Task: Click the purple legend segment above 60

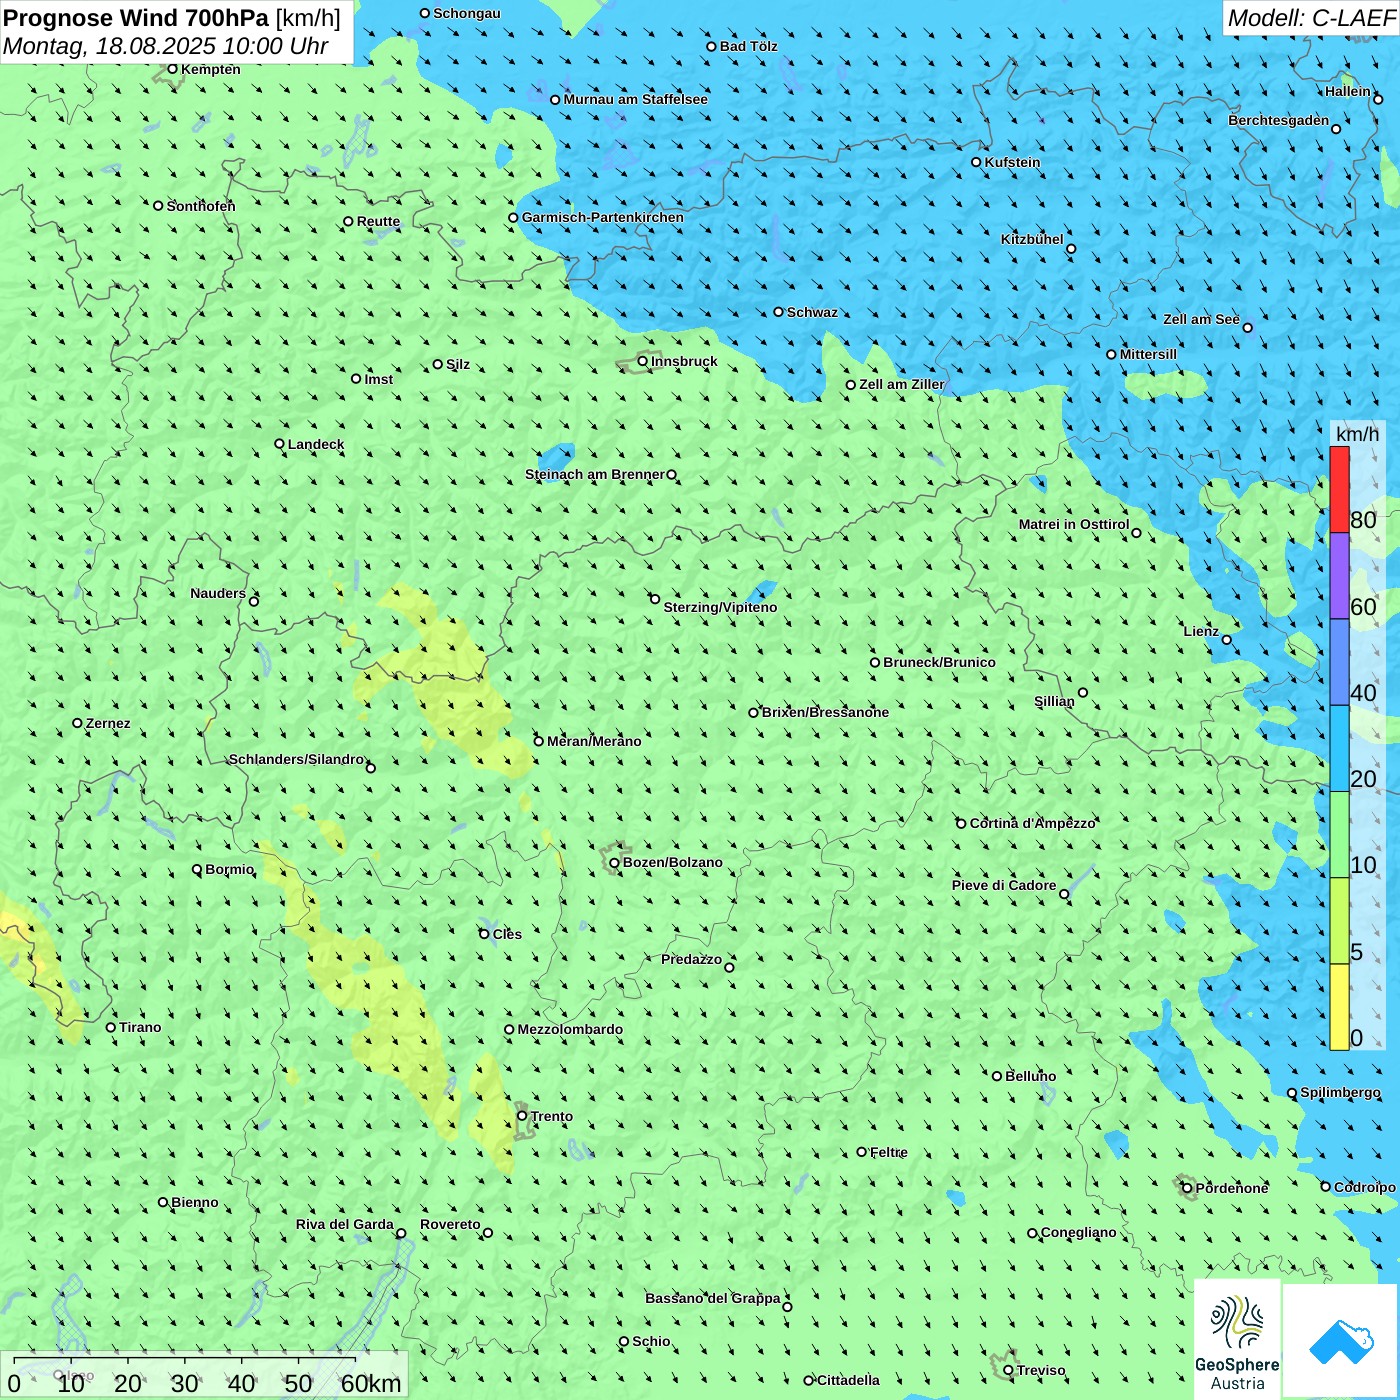Action: [1339, 576]
